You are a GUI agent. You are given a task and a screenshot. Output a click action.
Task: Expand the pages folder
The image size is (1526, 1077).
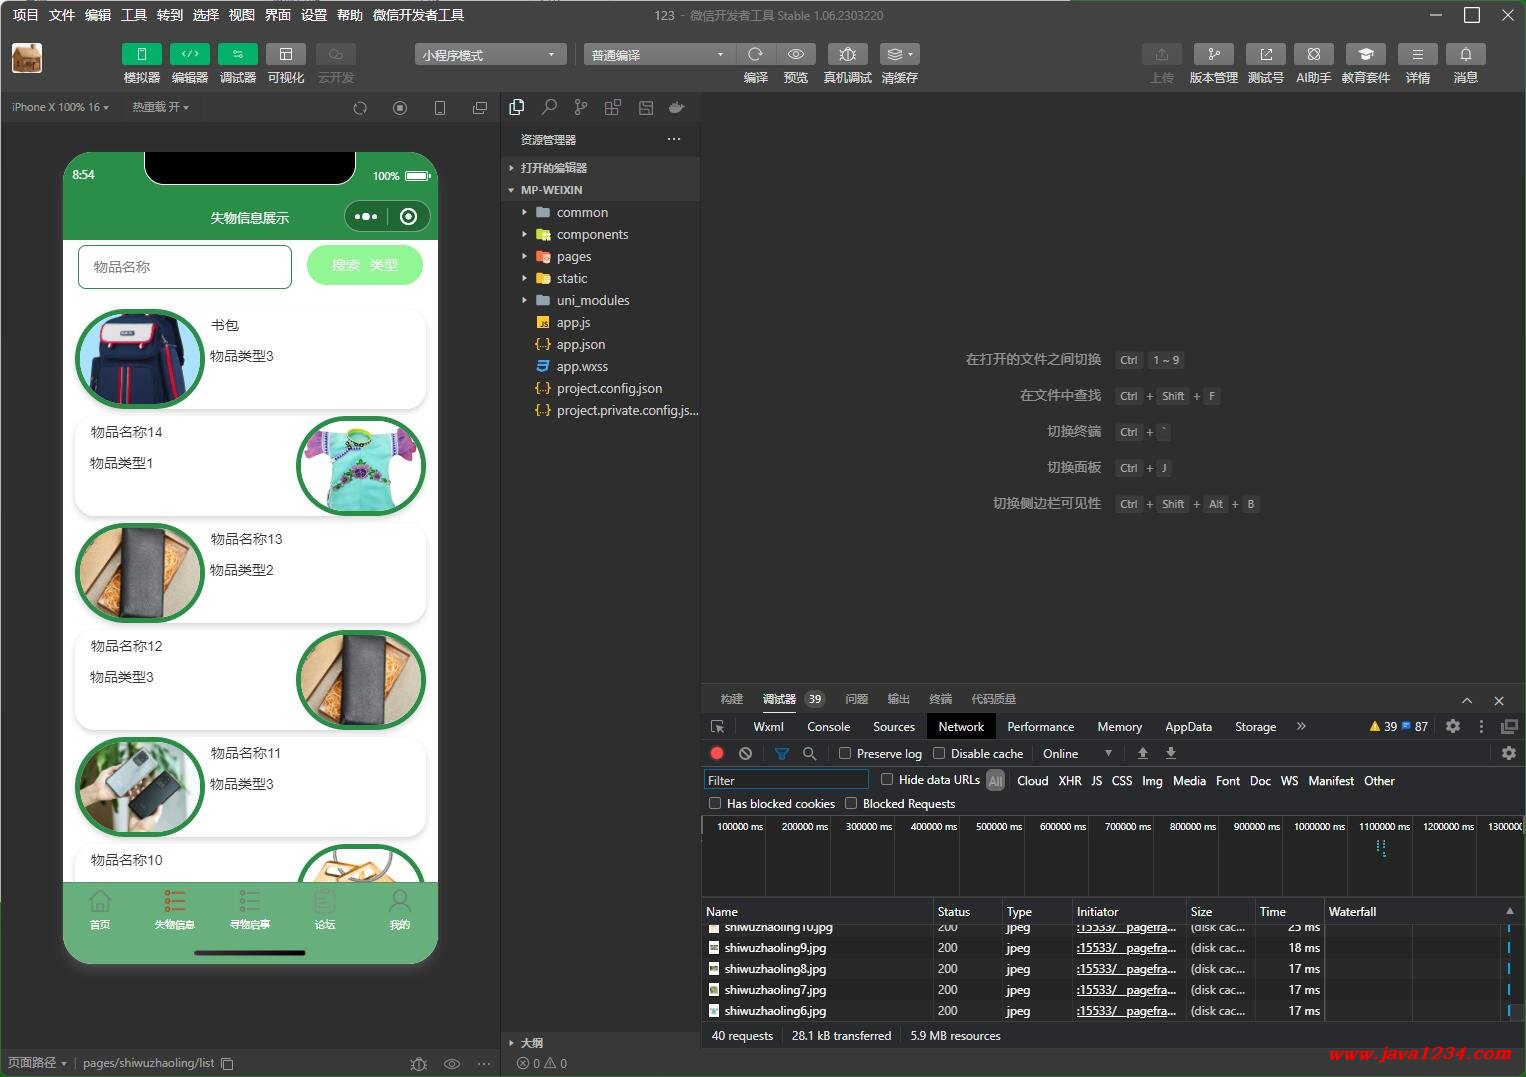coord(574,257)
